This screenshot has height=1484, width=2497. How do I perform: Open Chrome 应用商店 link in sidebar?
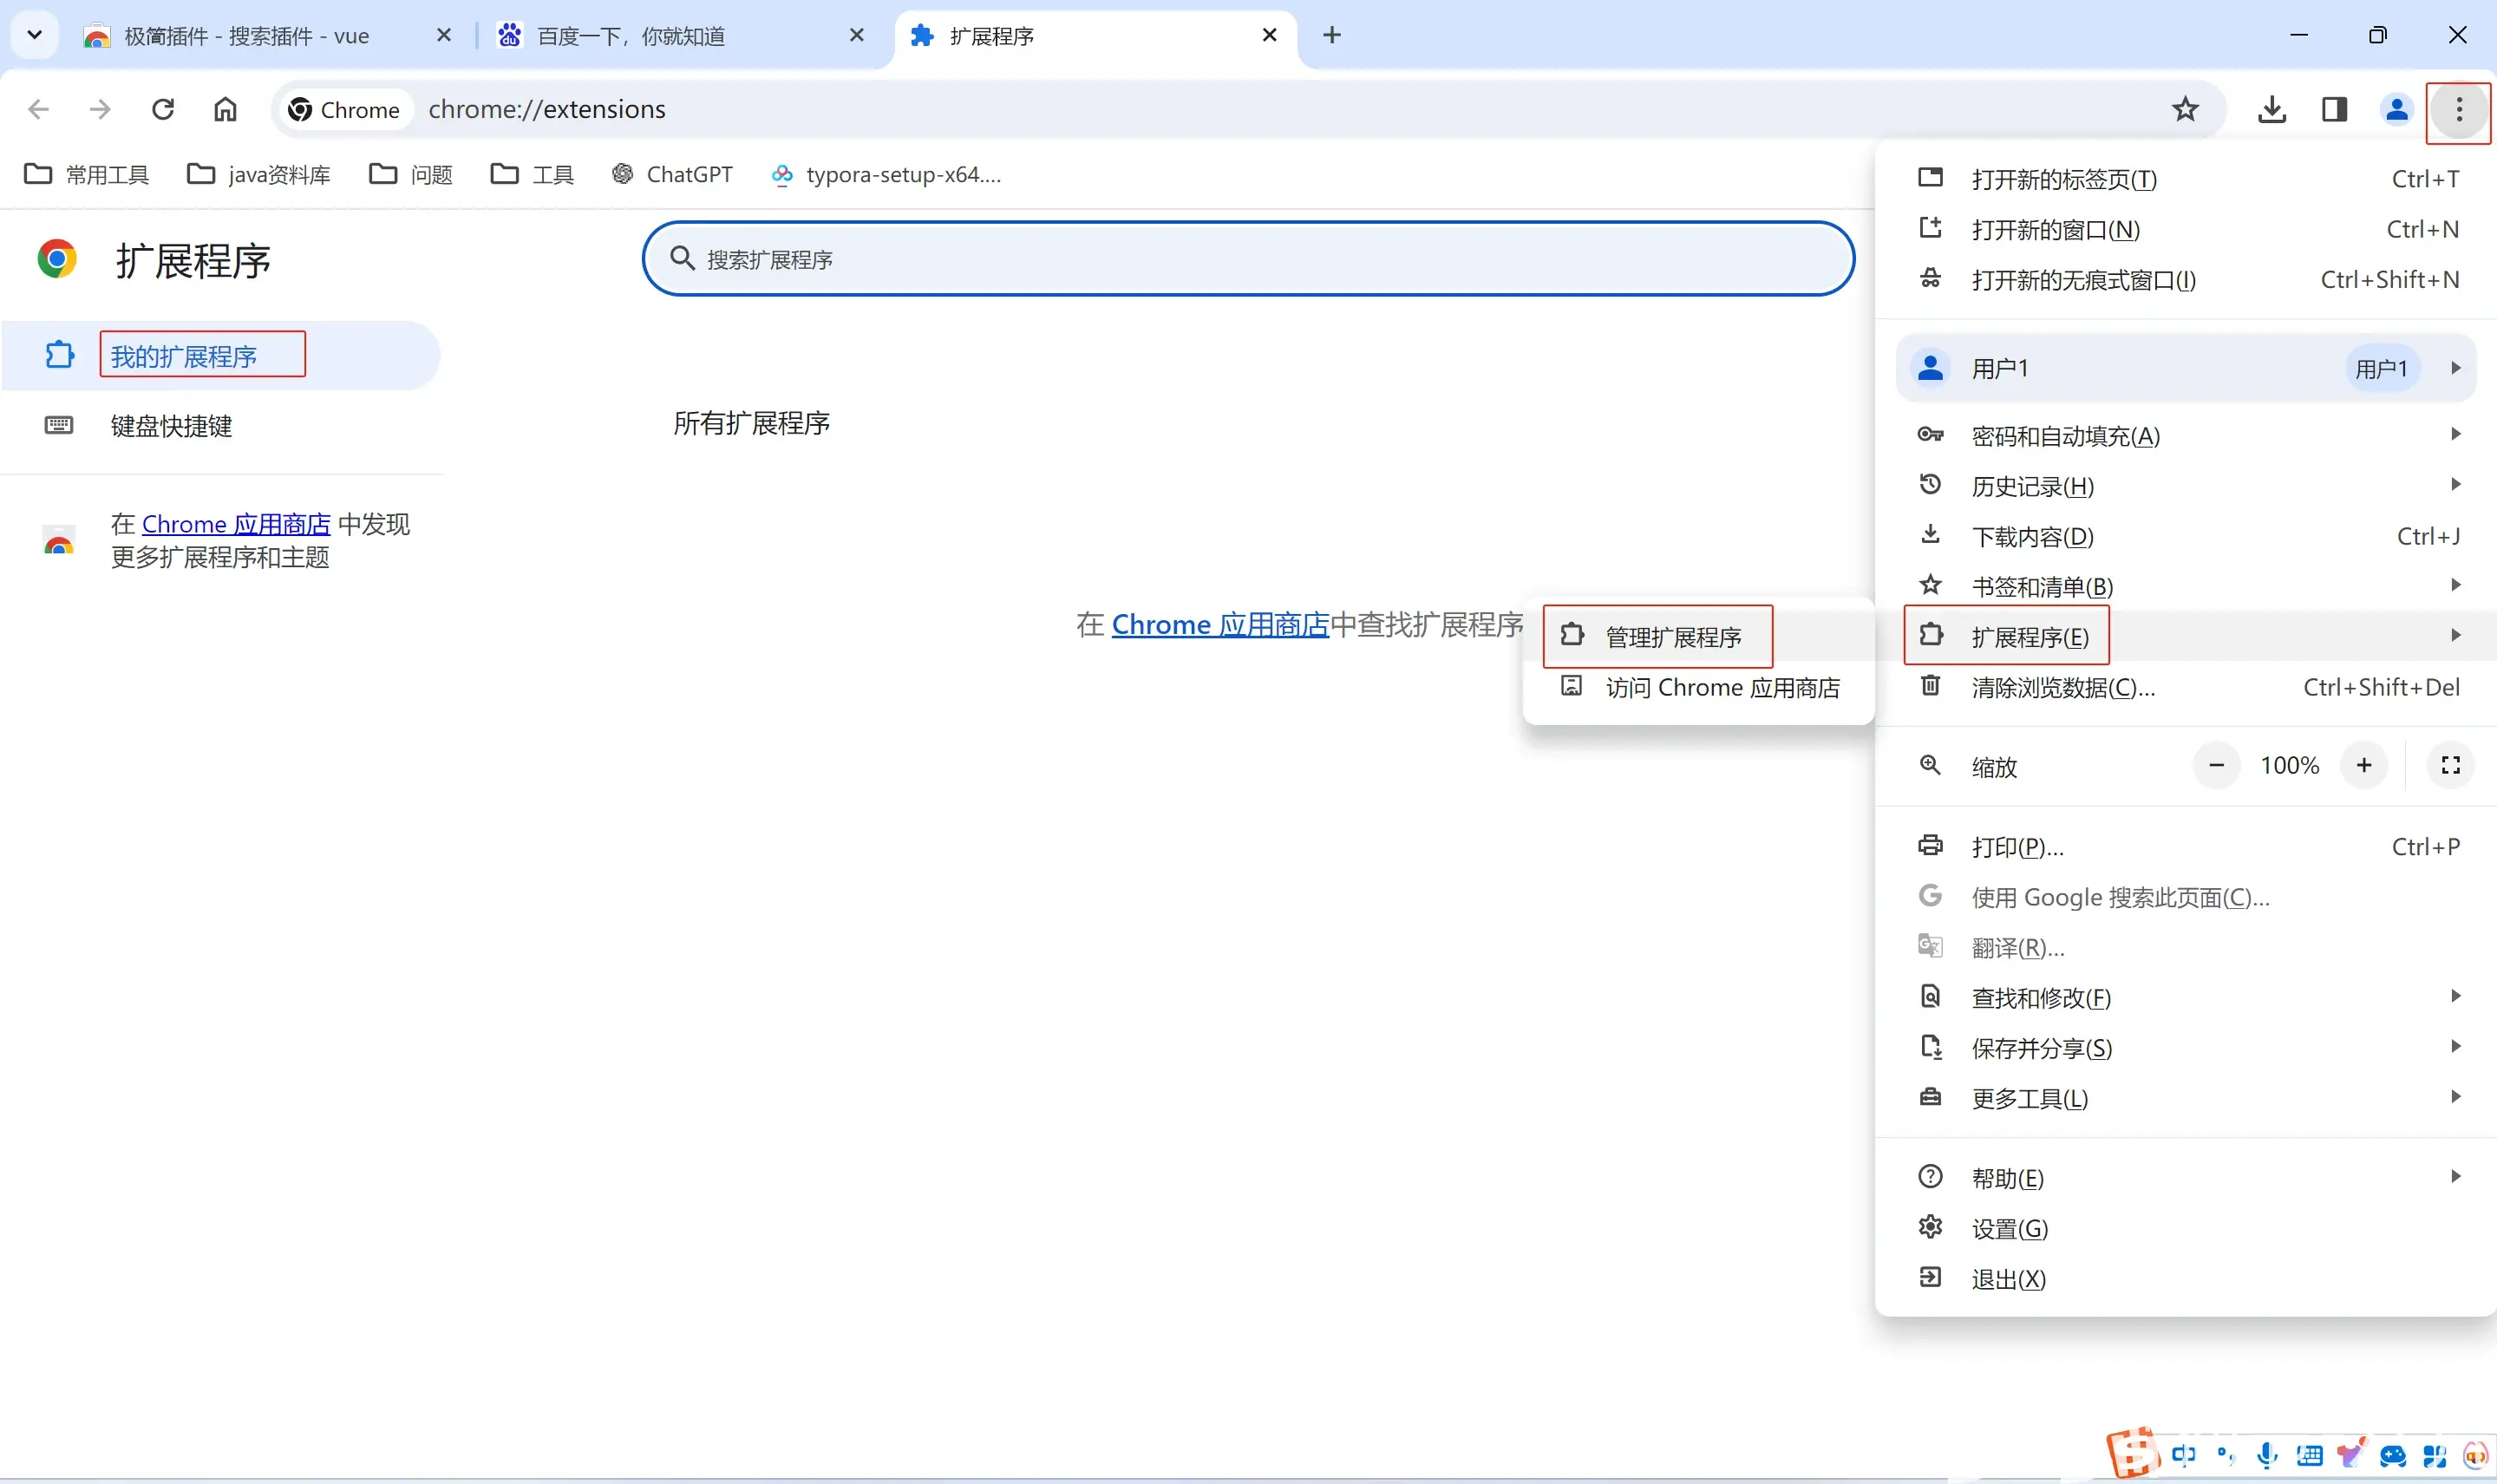click(x=236, y=524)
